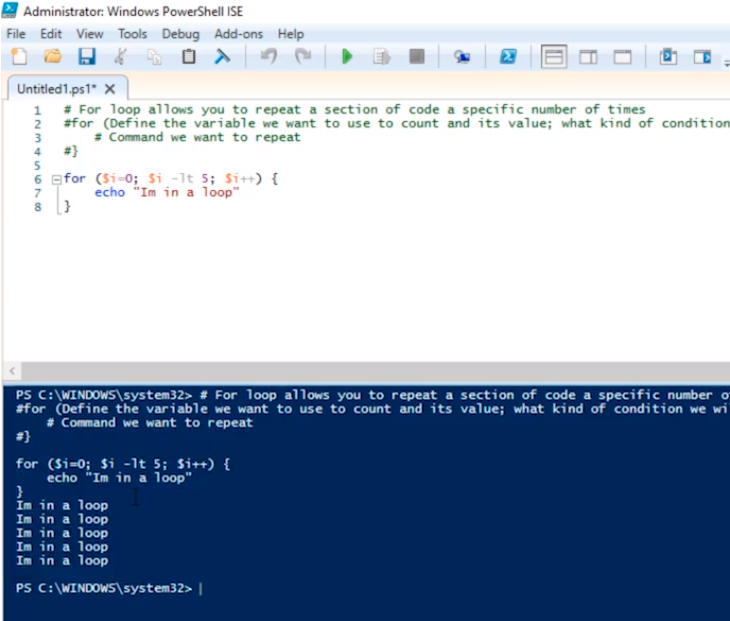730x621 pixels.
Task: Clear the console pane with the blue icon
Action: click(x=222, y=57)
